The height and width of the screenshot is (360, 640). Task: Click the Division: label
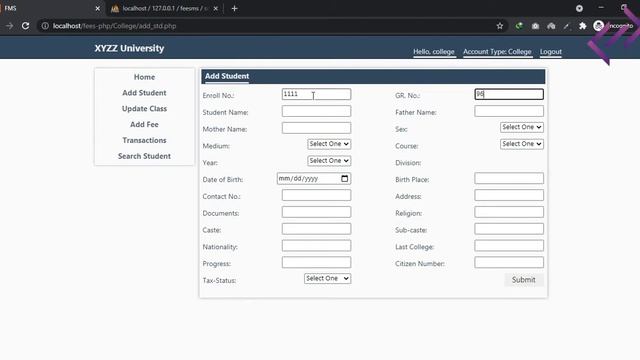[408, 163]
